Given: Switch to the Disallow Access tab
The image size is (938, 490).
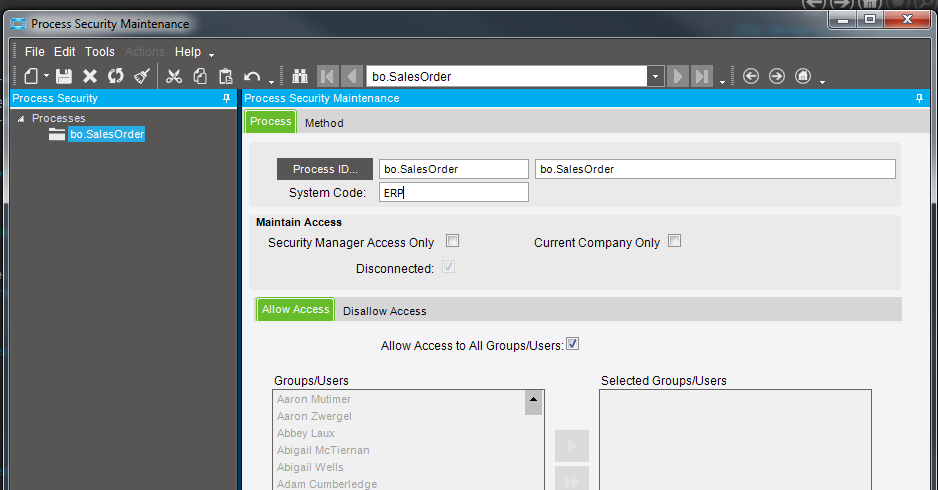Looking at the screenshot, I should pos(385,311).
